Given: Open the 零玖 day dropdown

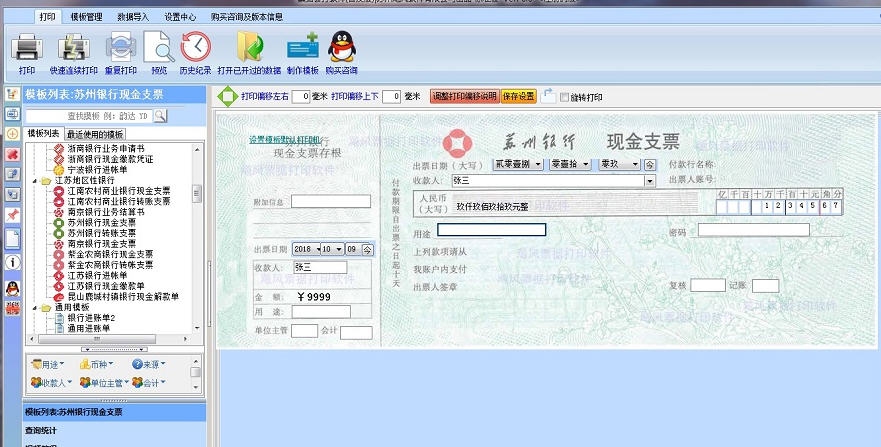Looking at the screenshot, I should (x=635, y=164).
